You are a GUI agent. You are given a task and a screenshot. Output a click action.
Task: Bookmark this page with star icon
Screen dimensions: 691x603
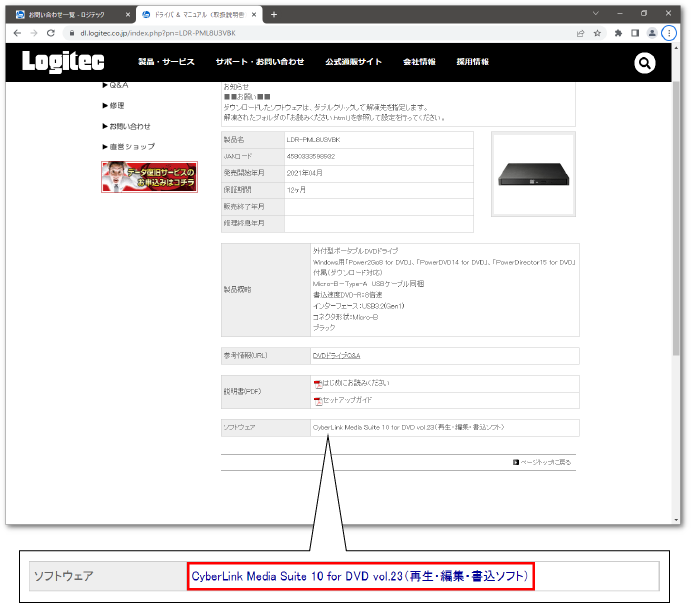tap(597, 33)
